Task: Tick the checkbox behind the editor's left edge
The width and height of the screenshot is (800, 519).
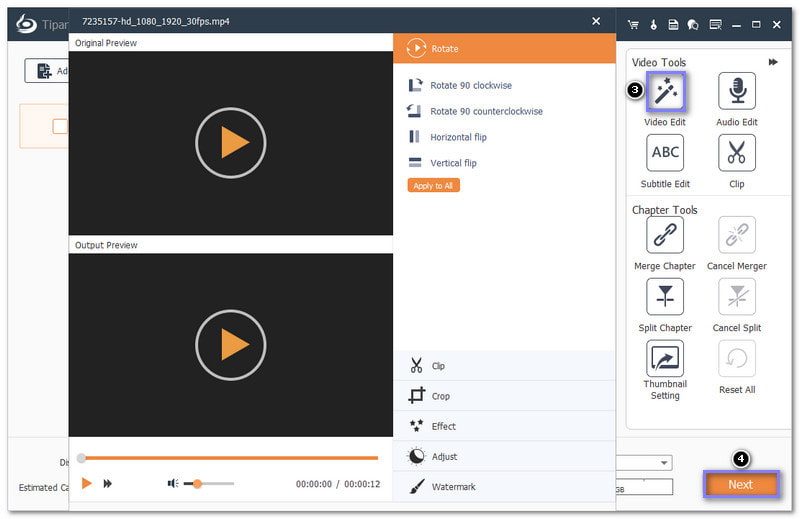Action: 60,126
